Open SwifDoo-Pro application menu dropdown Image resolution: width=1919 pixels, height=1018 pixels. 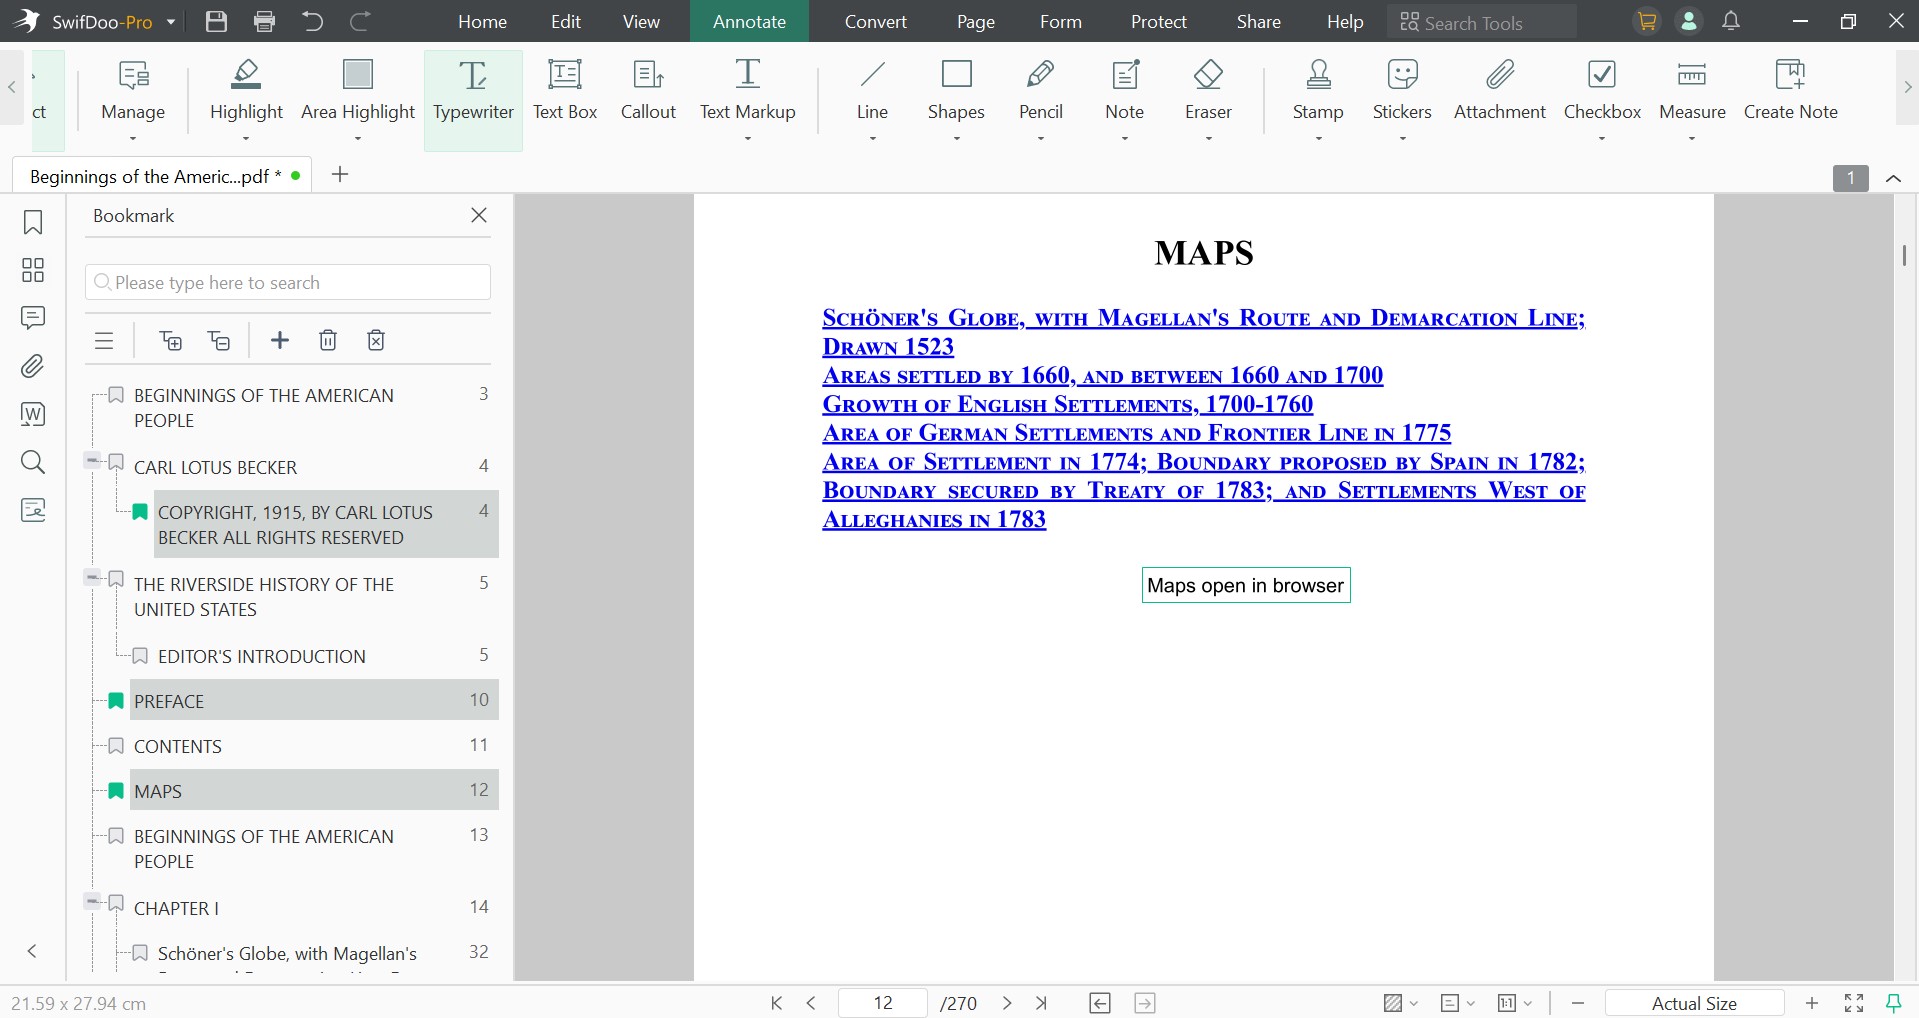(x=171, y=22)
